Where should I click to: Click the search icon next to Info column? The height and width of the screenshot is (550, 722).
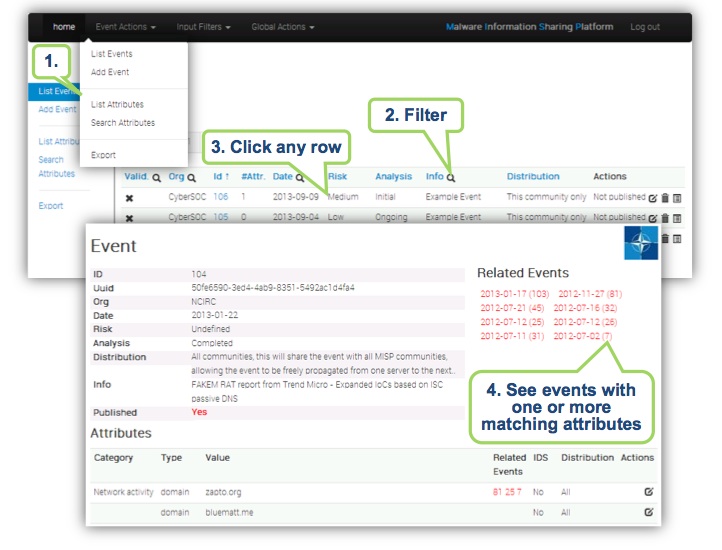click(451, 177)
